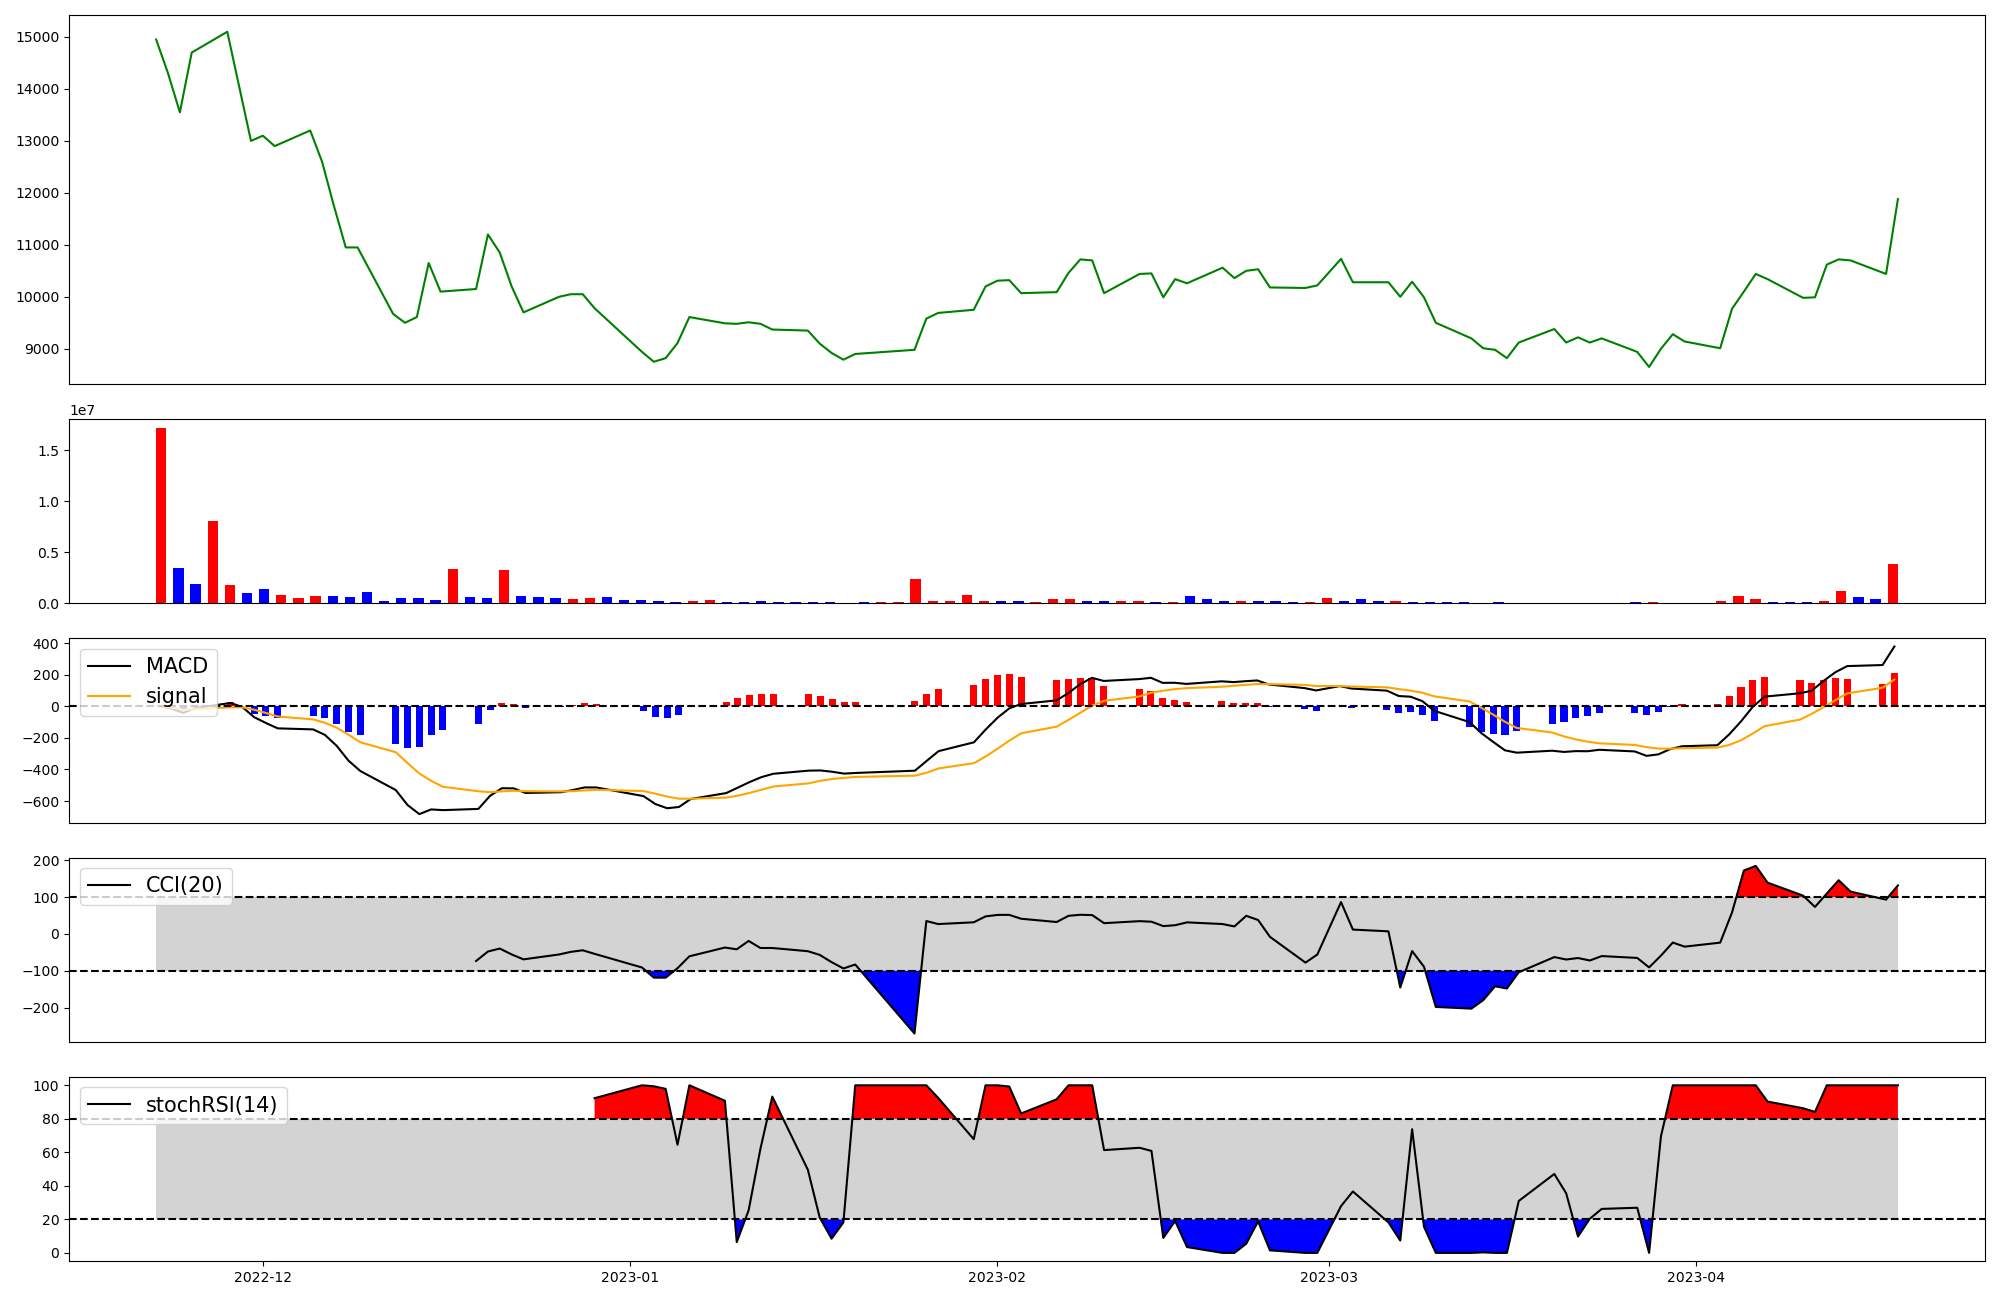The image size is (2000, 1300).
Task: Click the 1e7 volume scale label
Action: [x=82, y=410]
